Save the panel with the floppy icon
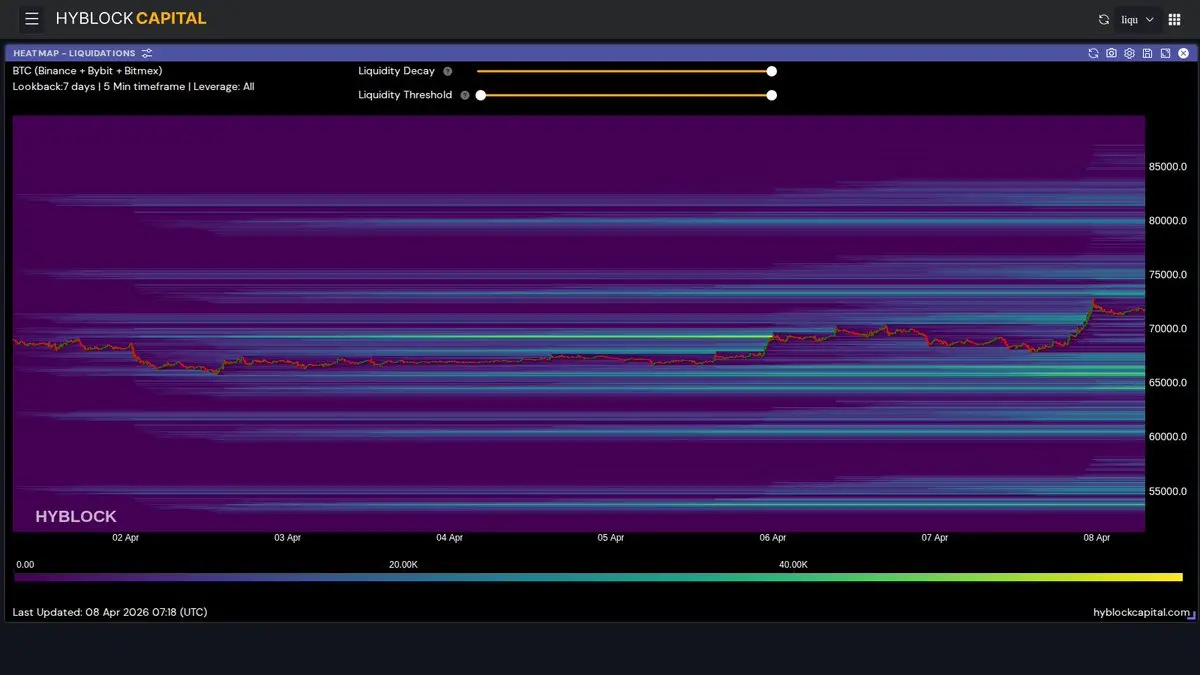Image resolution: width=1200 pixels, height=675 pixels. pyautogui.click(x=1147, y=53)
